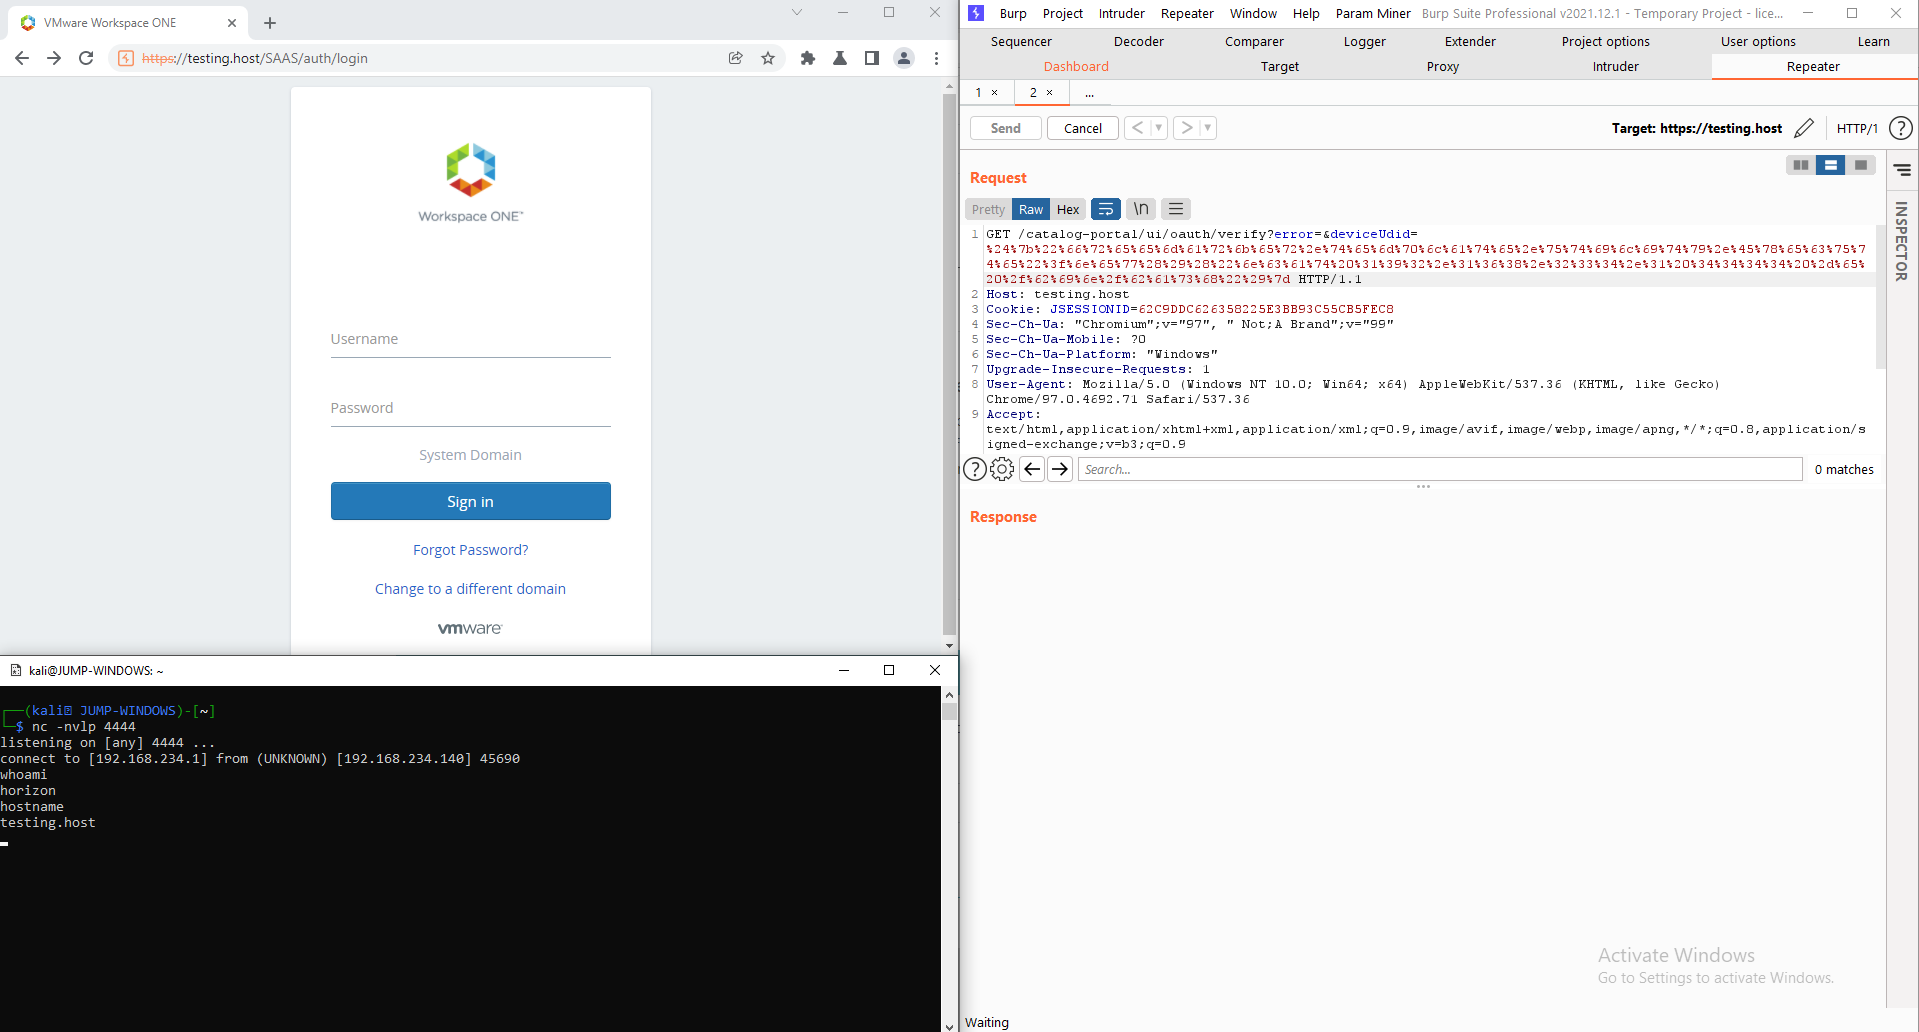Switch to the Sequencer tab
This screenshot has width=1919, height=1032.
tap(1021, 41)
